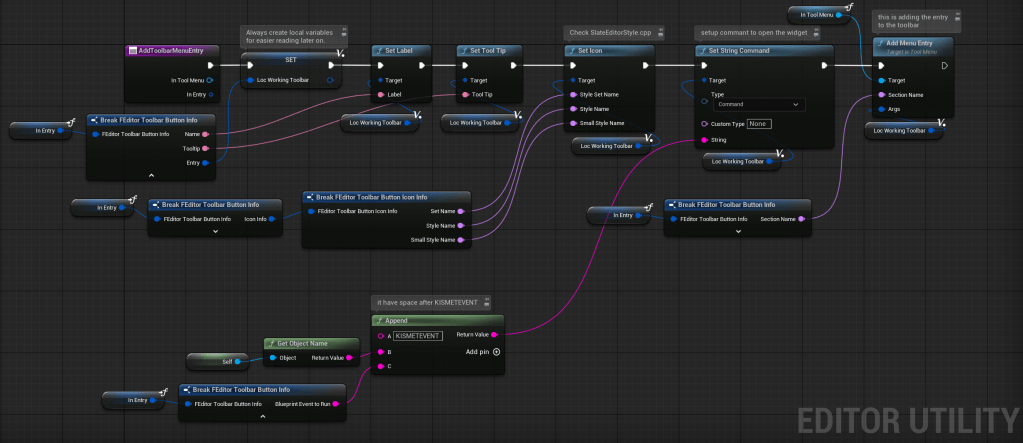
Task: Click the Tool Tip pin on Set Tool Tip
Action: coord(465,95)
